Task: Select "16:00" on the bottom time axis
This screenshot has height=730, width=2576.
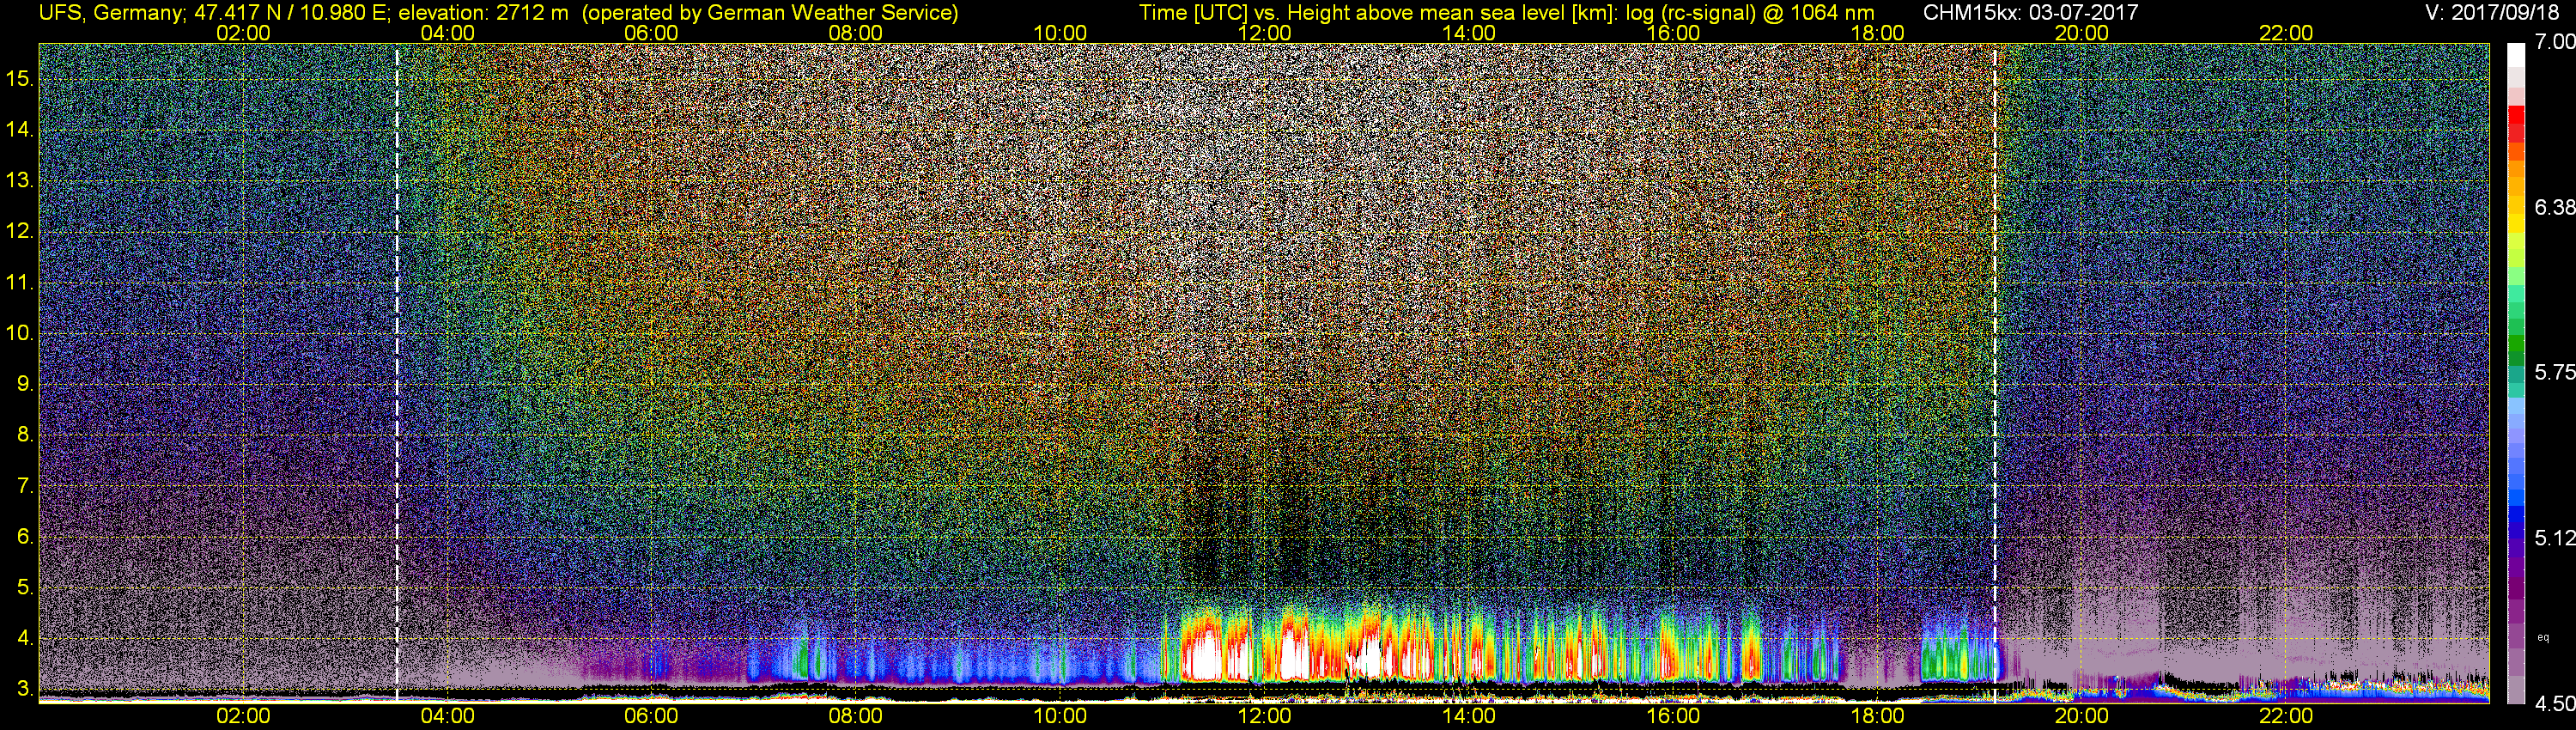Action: click(1673, 716)
